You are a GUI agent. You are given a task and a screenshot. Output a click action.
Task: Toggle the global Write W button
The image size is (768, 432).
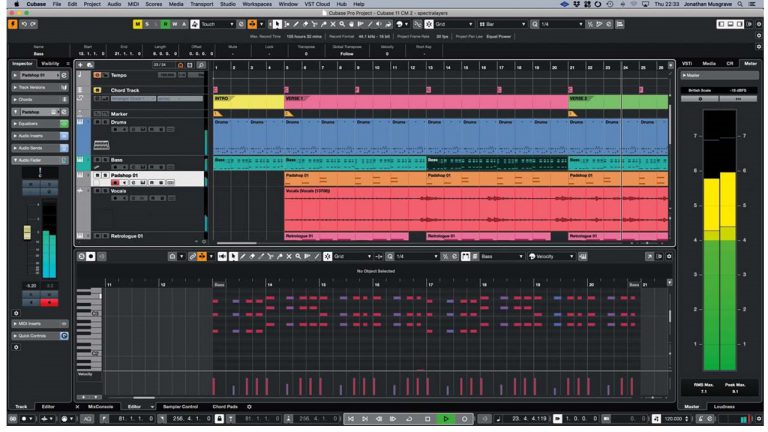click(175, 24)
